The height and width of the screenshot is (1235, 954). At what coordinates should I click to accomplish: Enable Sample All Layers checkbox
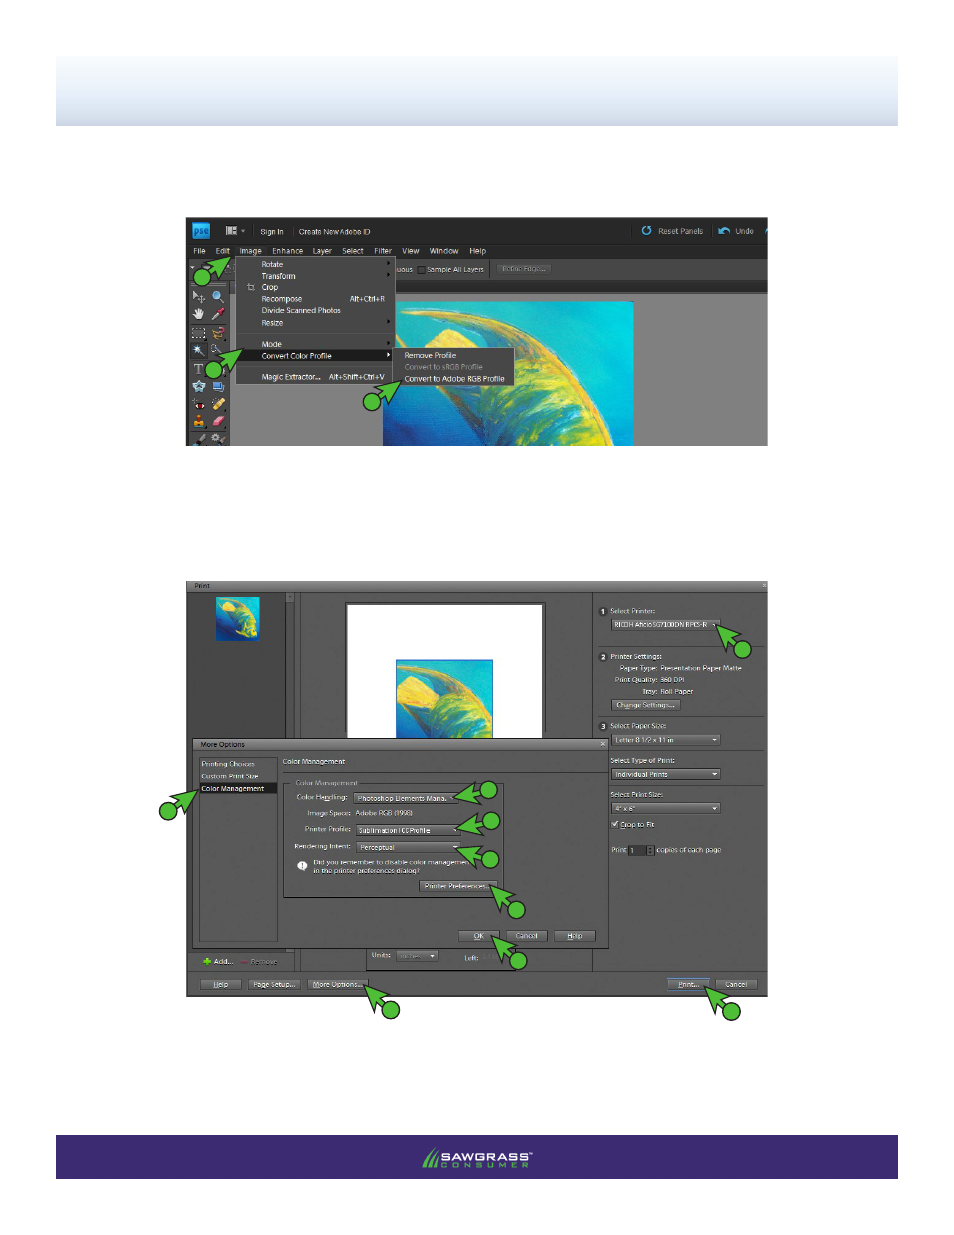[x=422, y=269]
